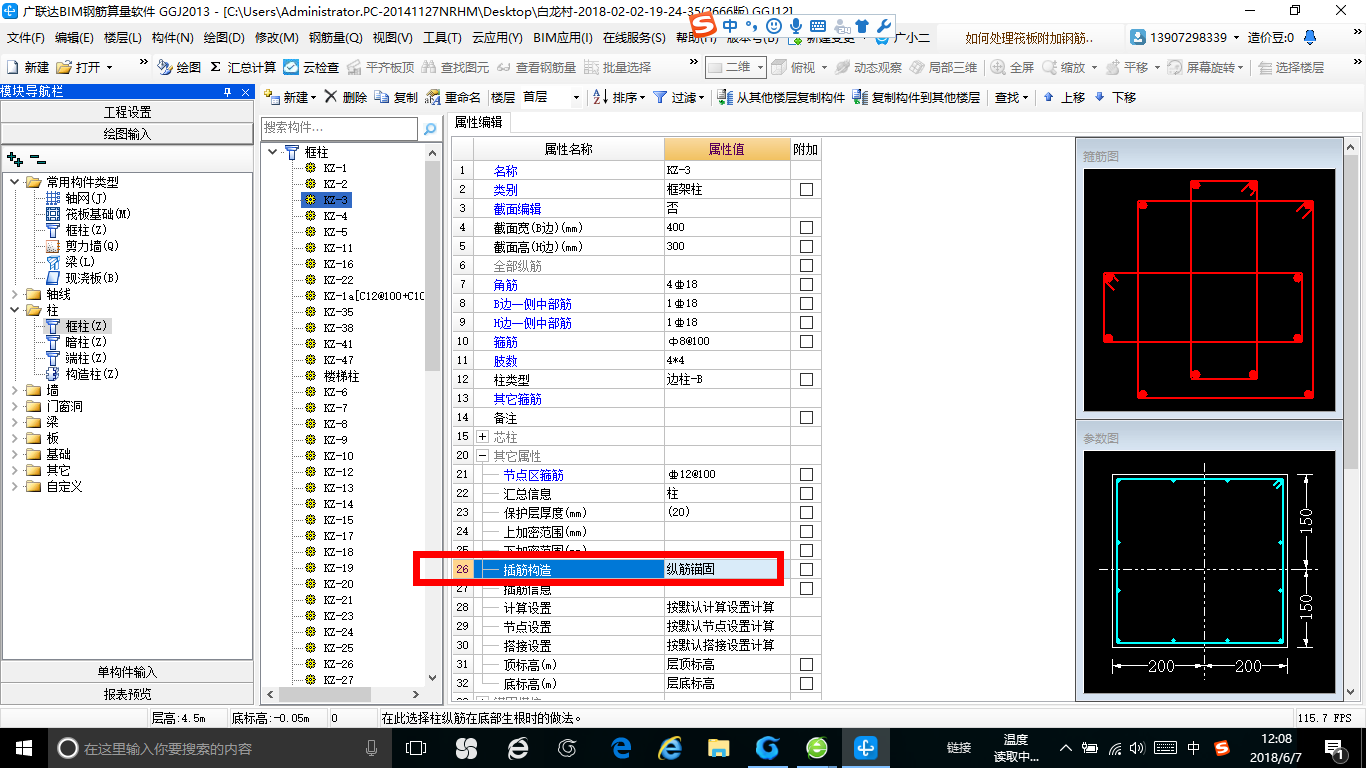Move component down with 下移
Viewport: 1366px width, 768px height.
click(1115, 97)
